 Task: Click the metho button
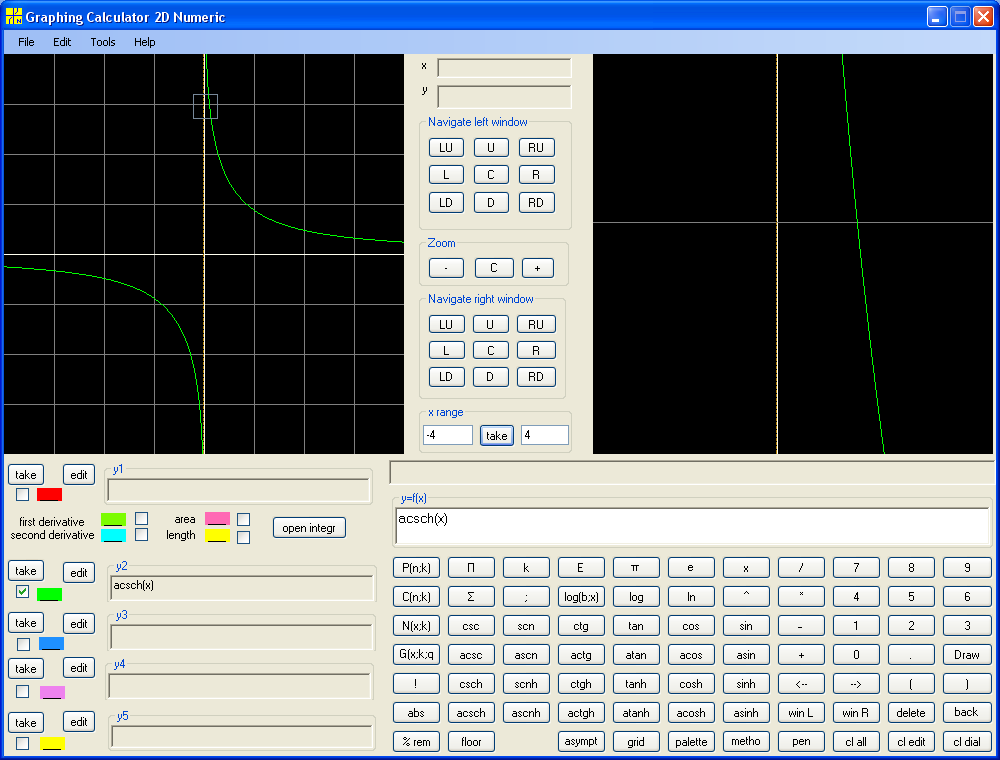746,742
